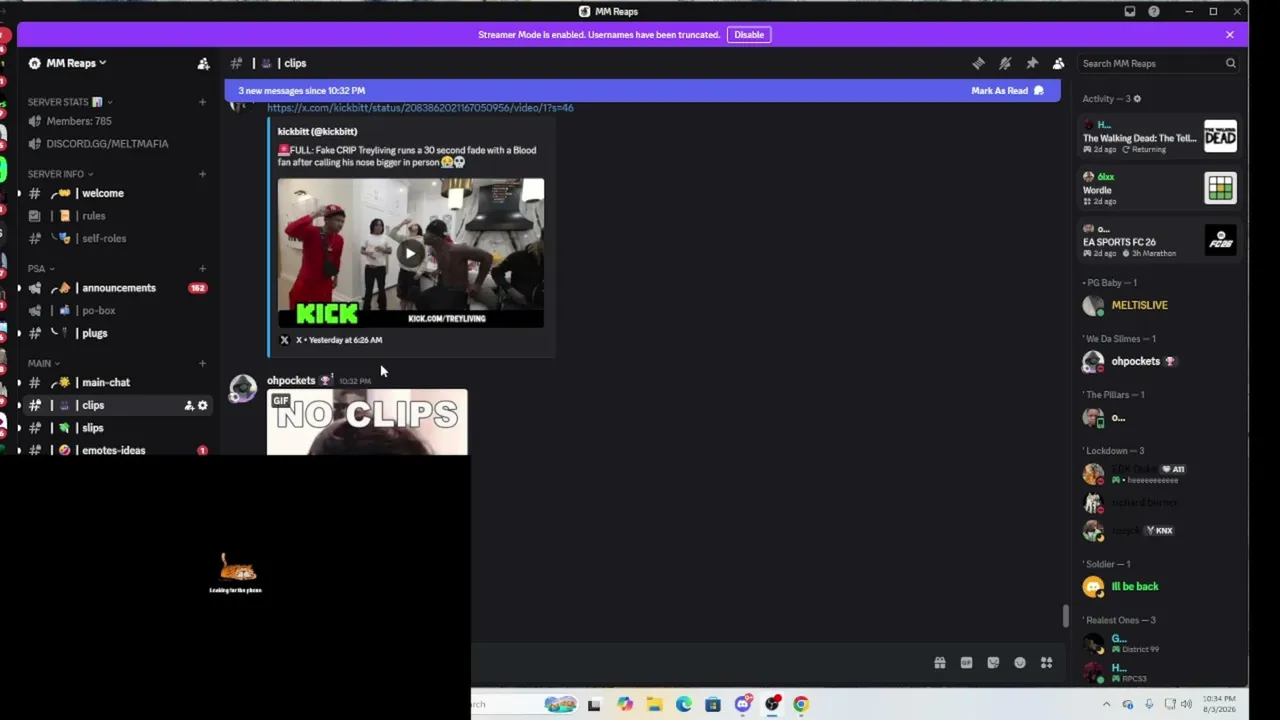Viewport: 1280px width, 720px height.
Task: Collapse the MAIN category
Action: [44, 363]
